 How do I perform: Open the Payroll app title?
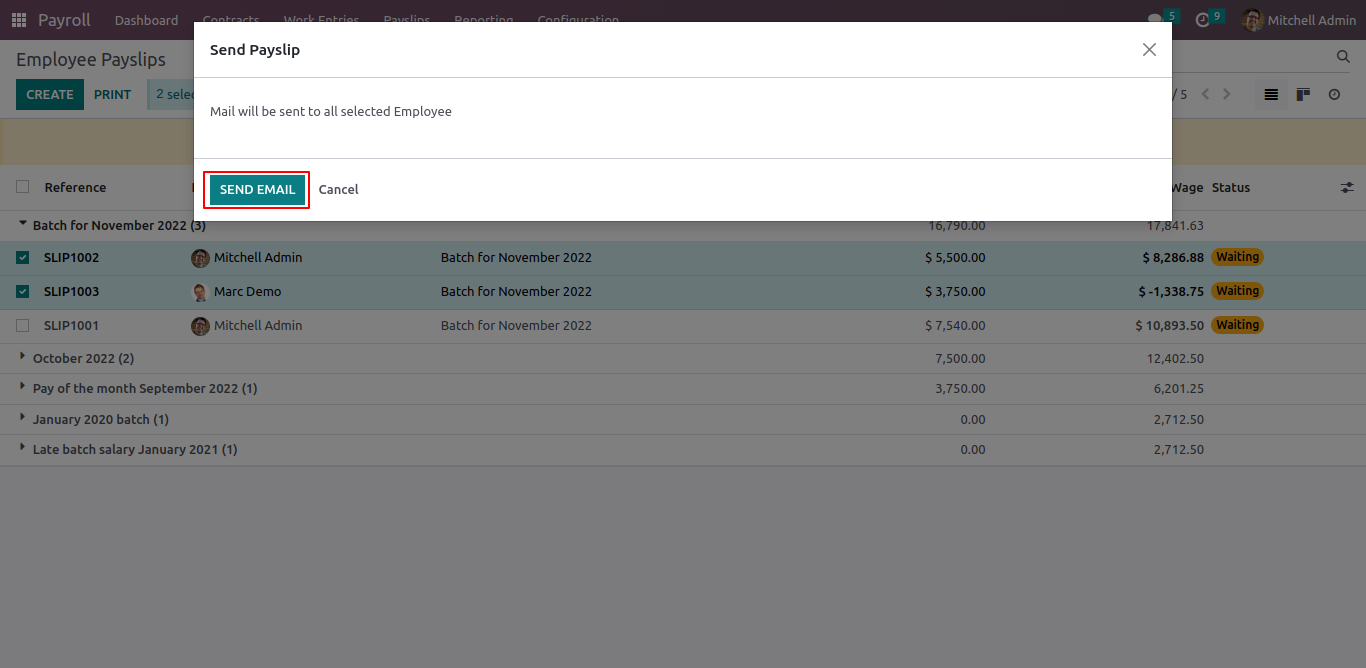pos(64,20)
